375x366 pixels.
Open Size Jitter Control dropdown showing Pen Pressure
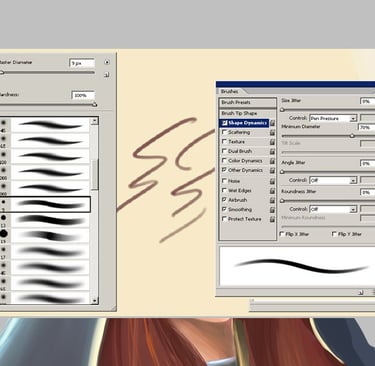coord(333,118)
